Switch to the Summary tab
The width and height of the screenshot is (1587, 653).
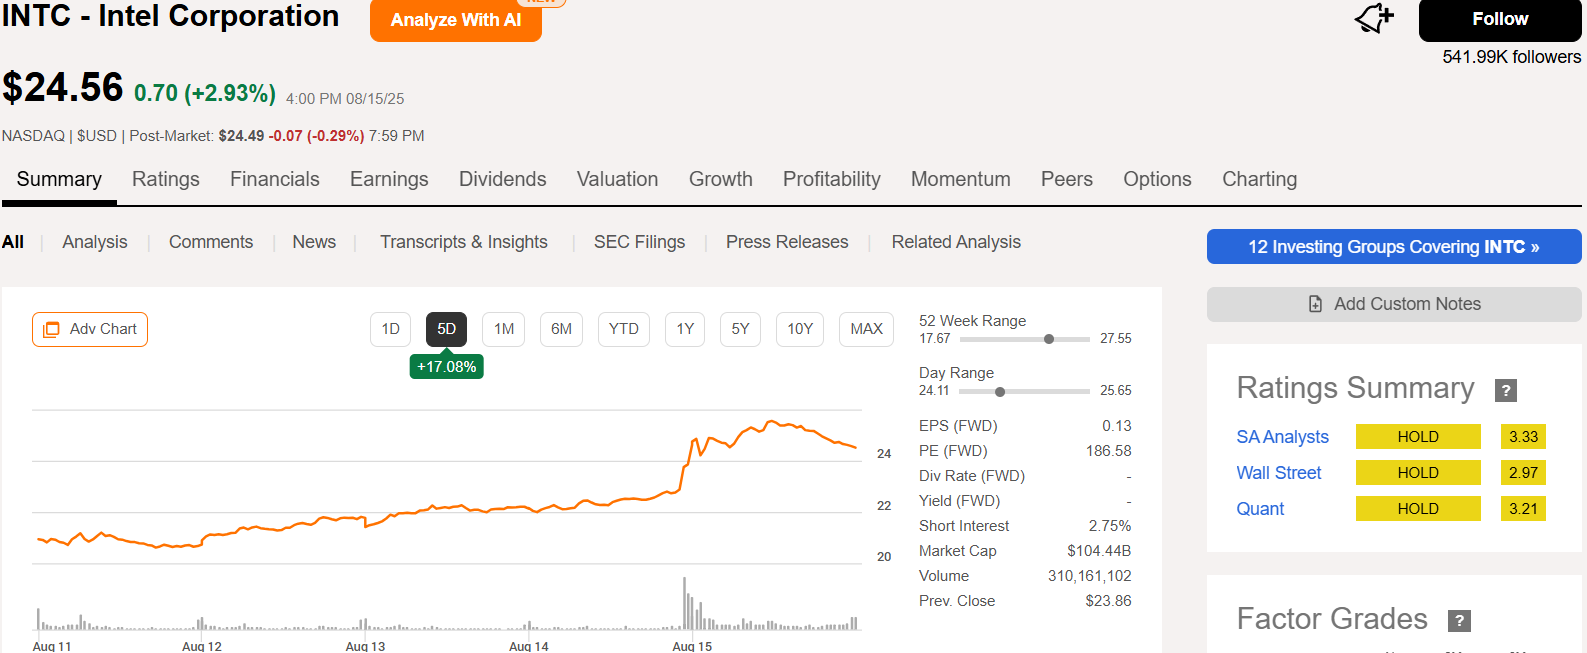(x=59, y=179)
